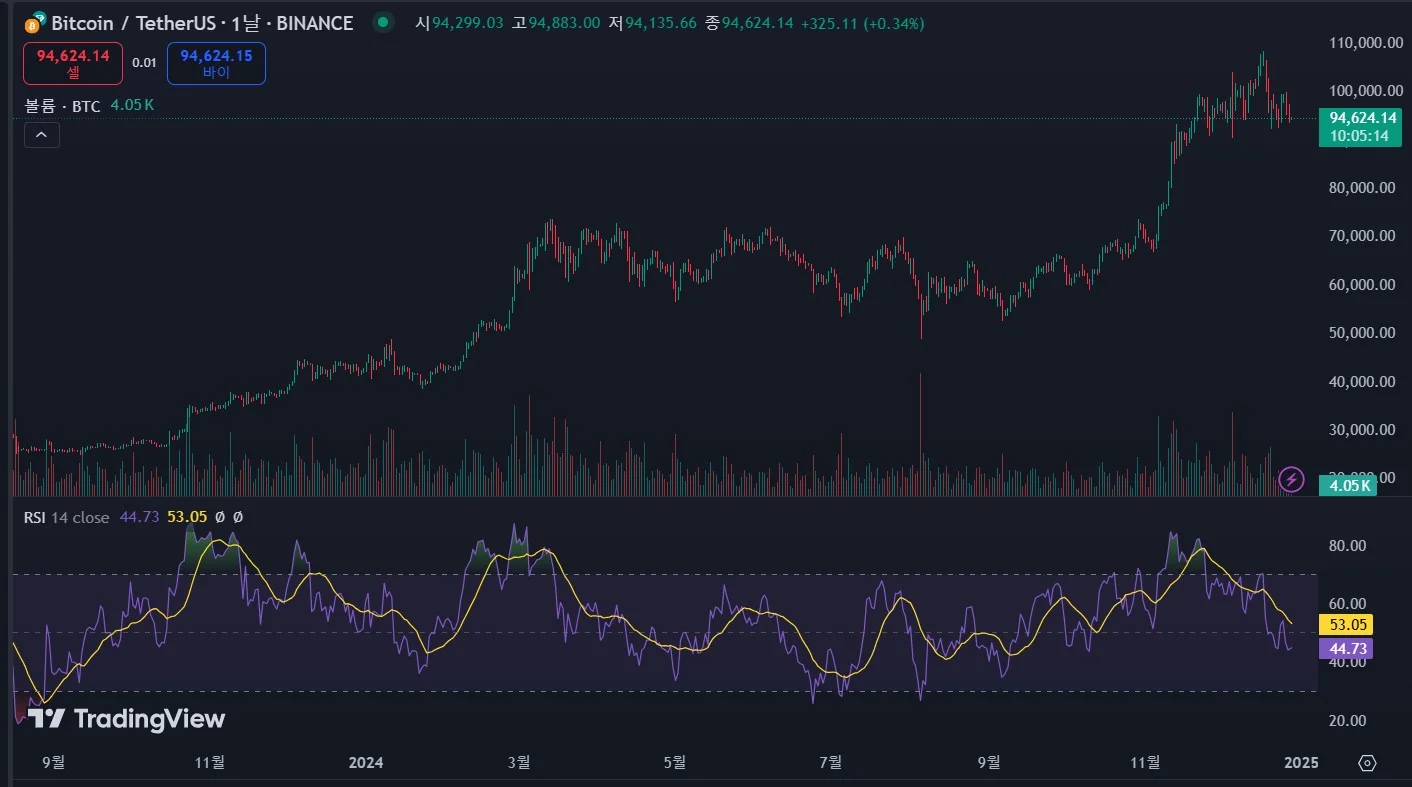Click the 2025 label on the time axis
Viewport: 1412px width, 787px height.
click(1300, 762)
